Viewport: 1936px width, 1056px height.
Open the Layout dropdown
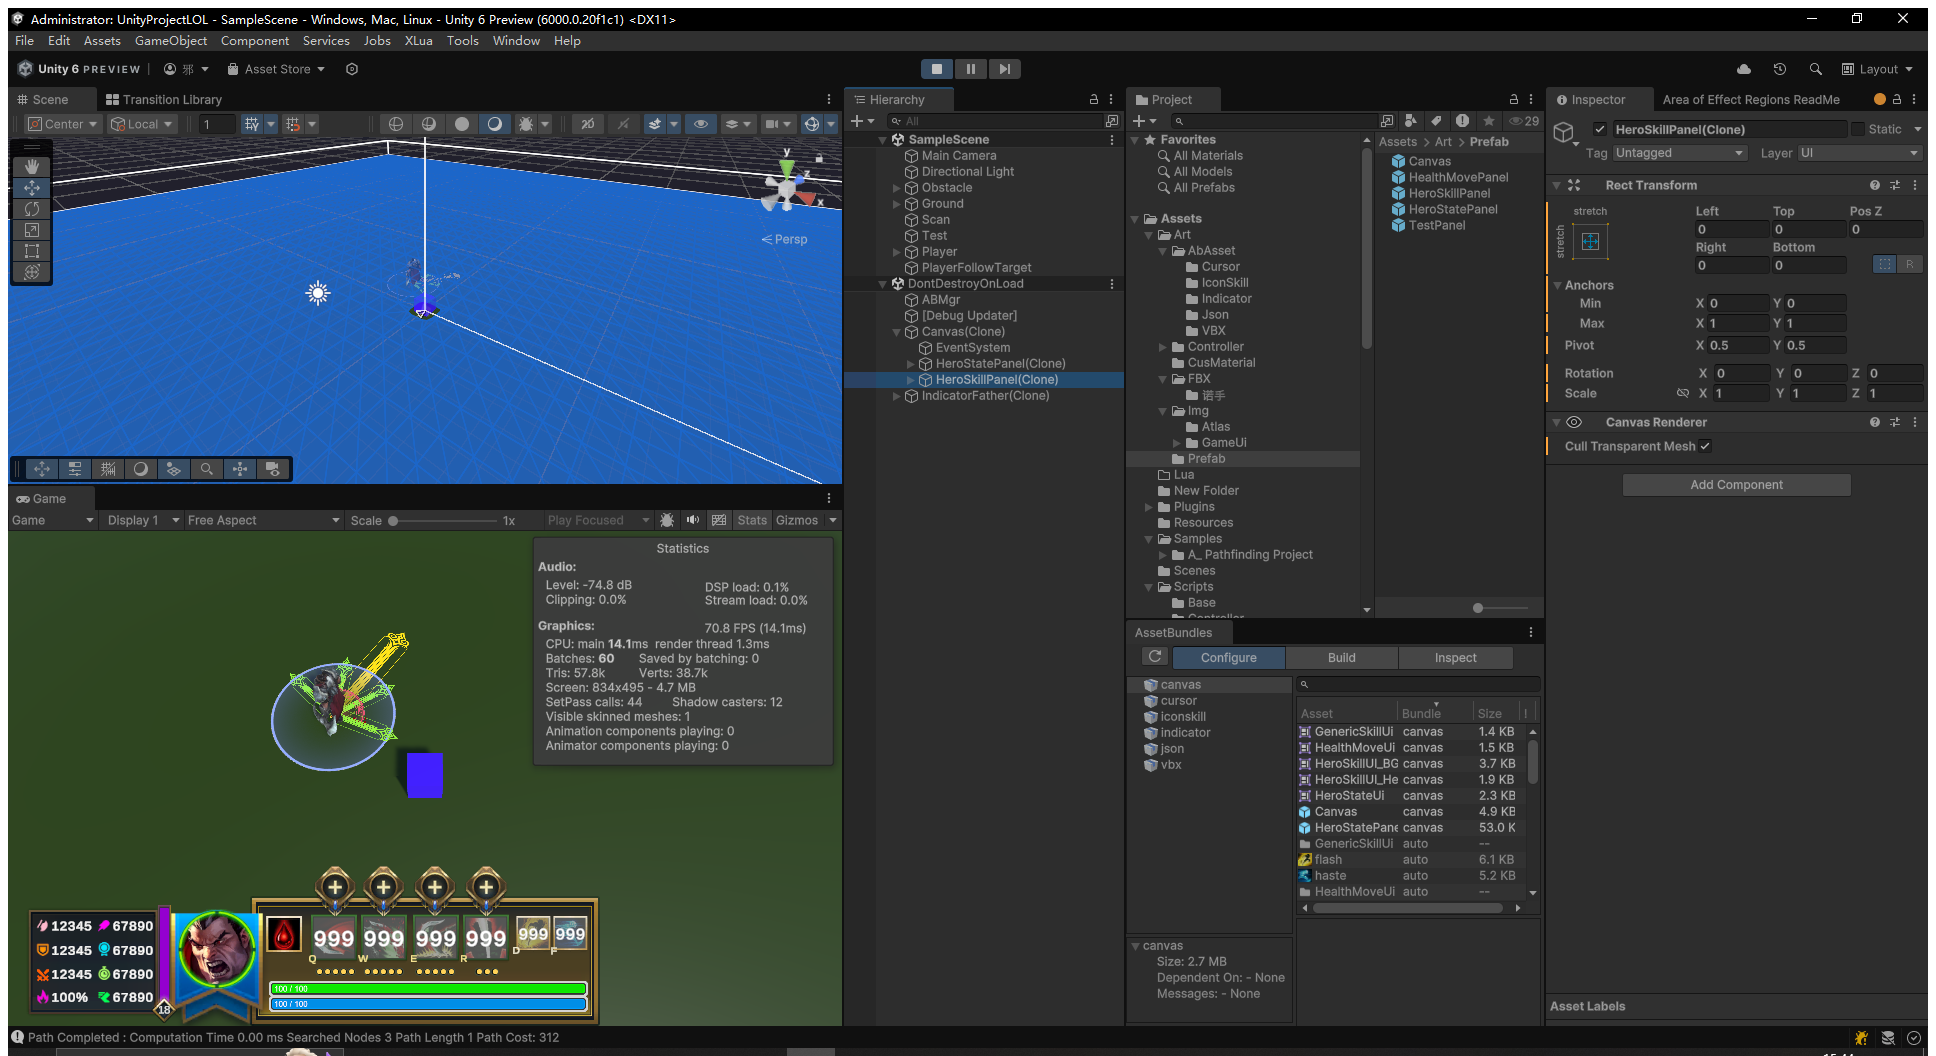click(1877, 69)
